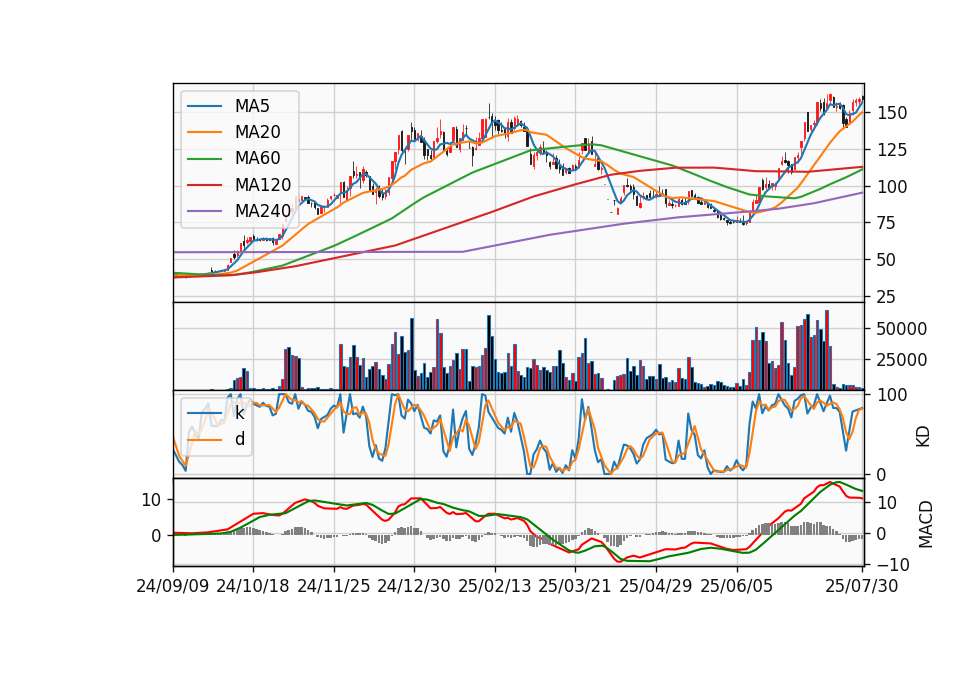Viewport: 960px width, 690px height.
Task: Click the 25/07/30 date axis label
Action: [862, 586]
